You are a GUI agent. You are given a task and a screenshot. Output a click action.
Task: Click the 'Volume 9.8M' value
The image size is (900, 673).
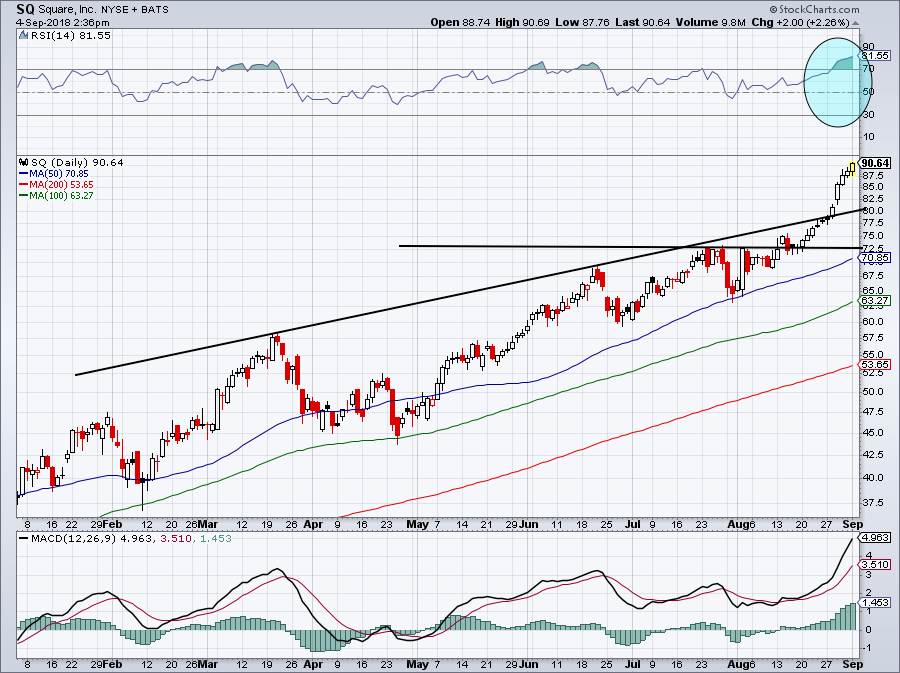point(711,22)
